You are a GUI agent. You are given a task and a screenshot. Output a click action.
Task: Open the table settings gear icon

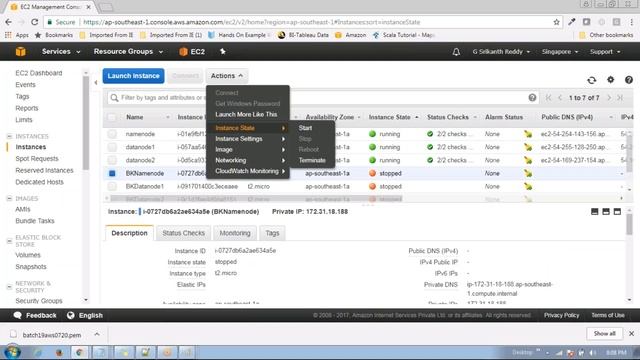click(610, 80)
